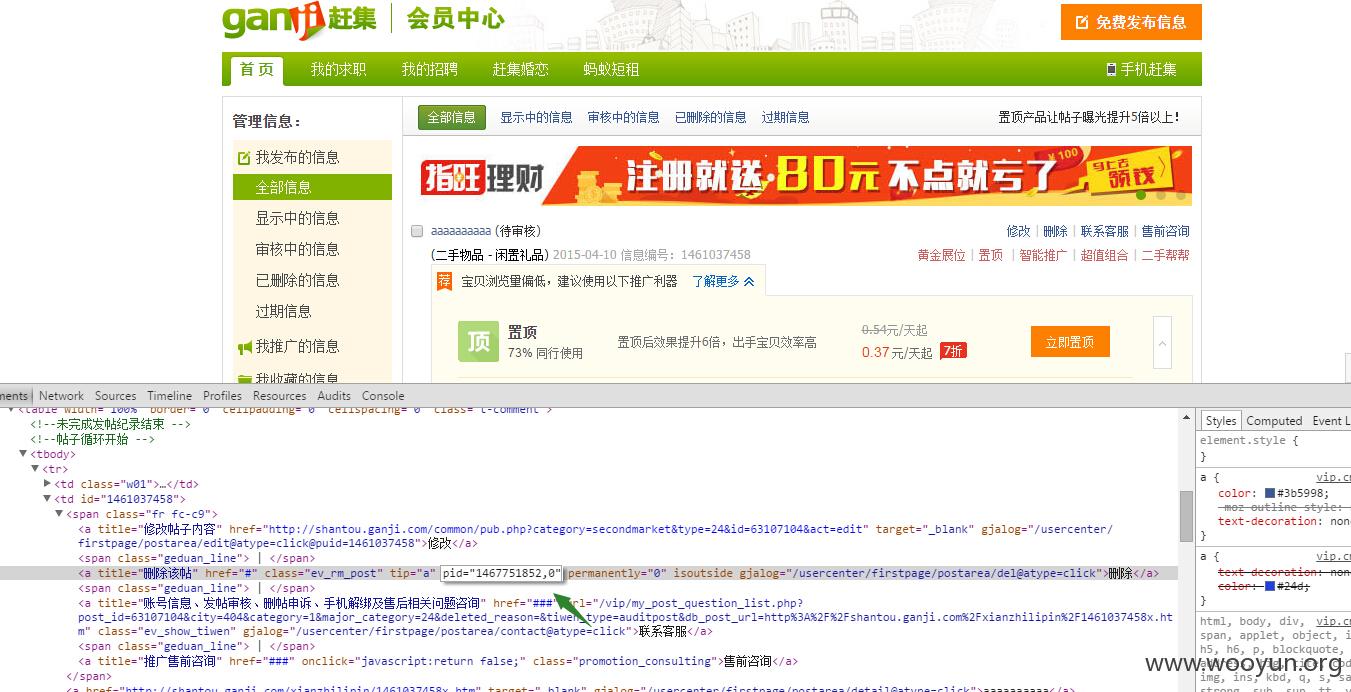Collapse the tbody node in DOM tree
This screenshot has width=1351, height=692.
coord(23,454)
